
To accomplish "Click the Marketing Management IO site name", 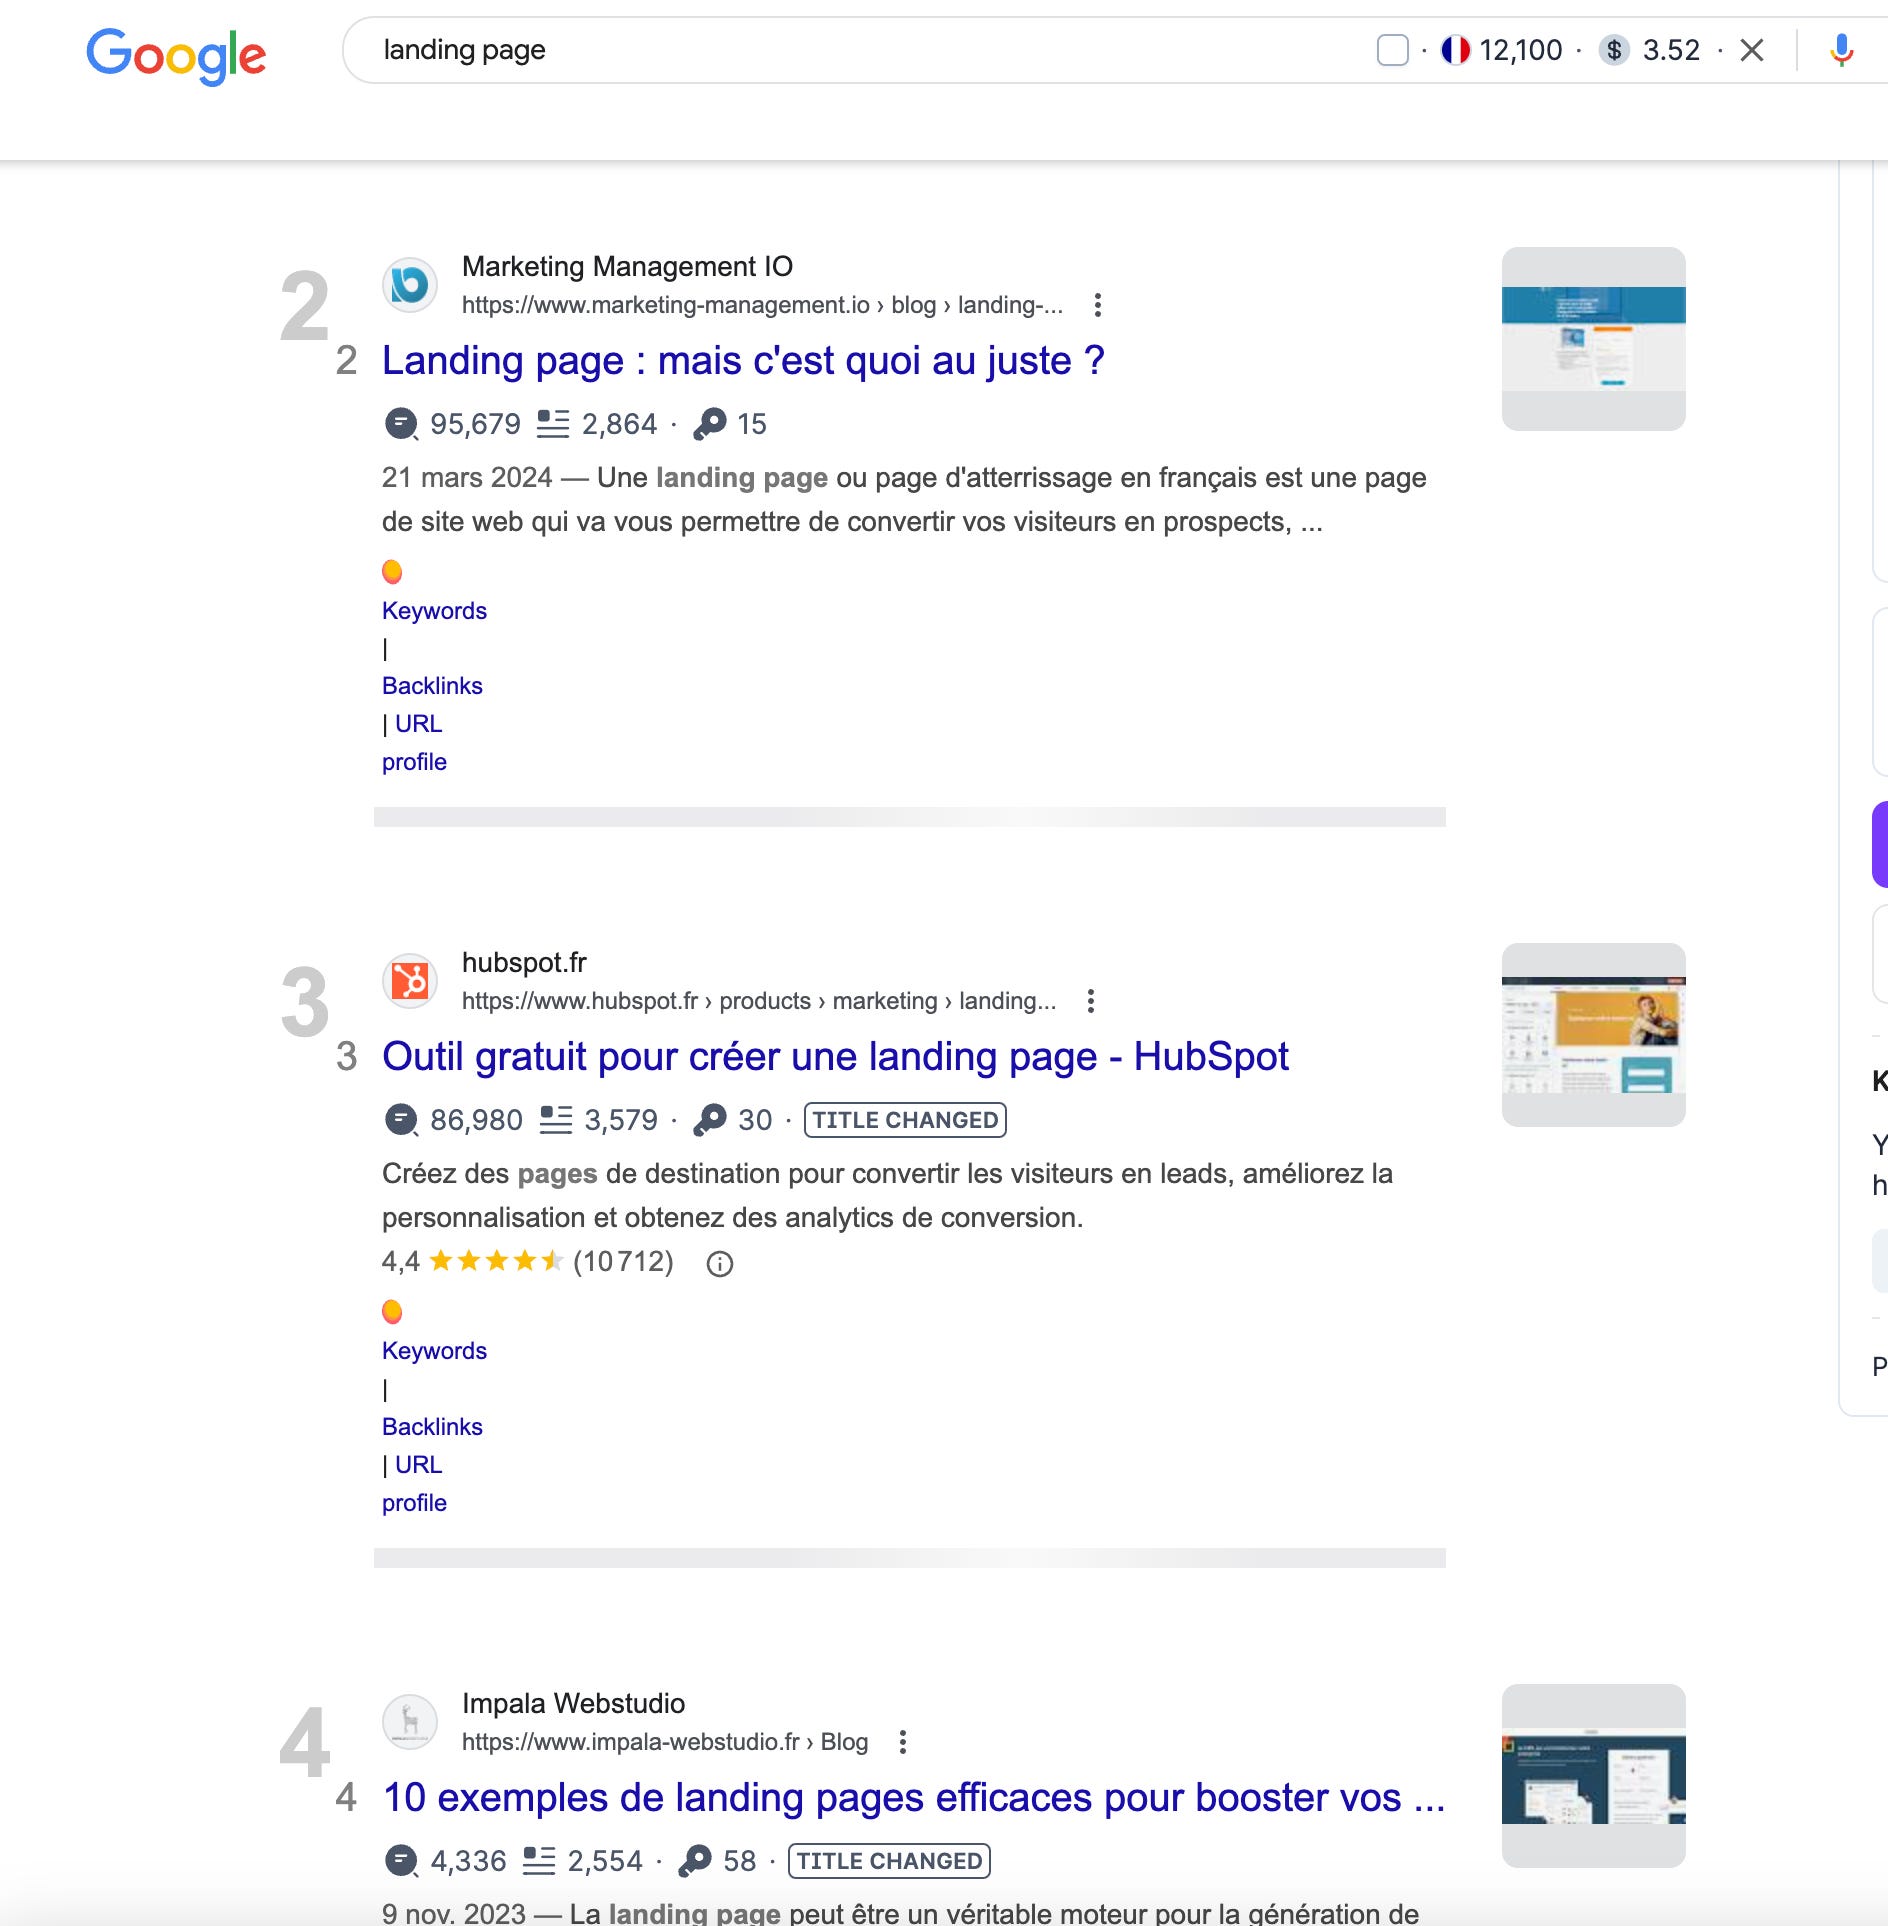I will tap(627, 266).
